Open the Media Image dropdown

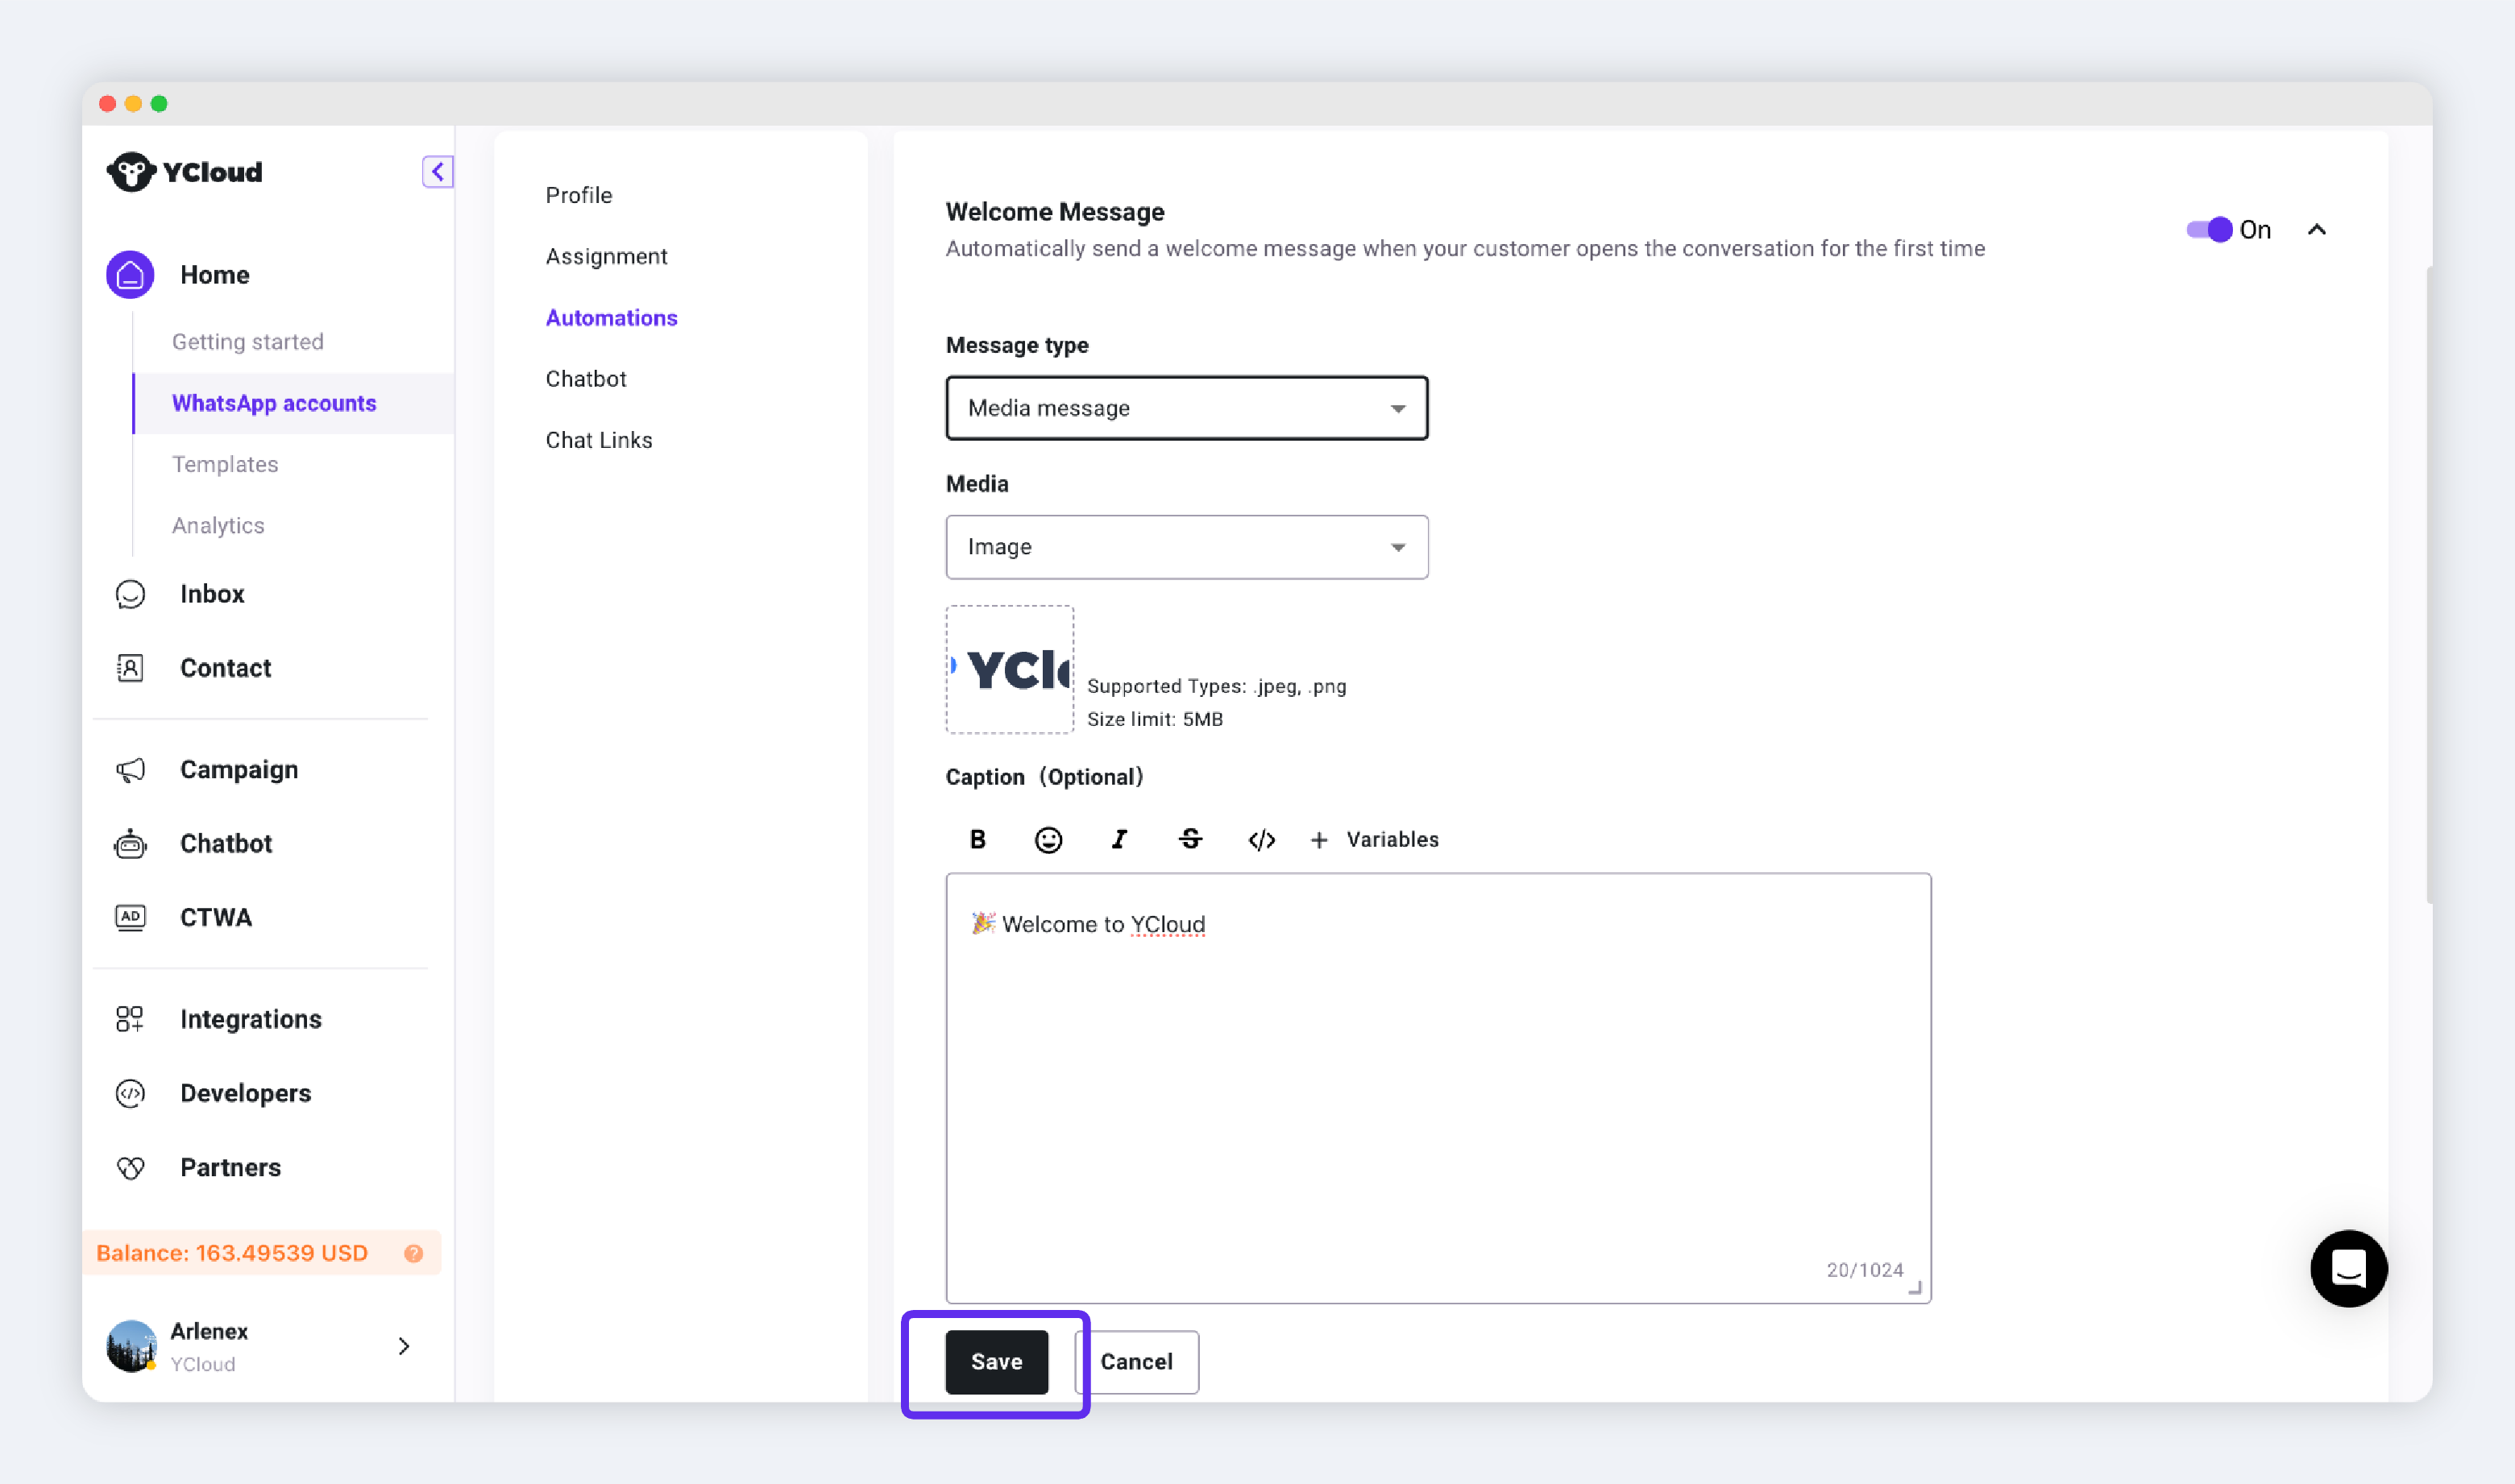click(x=1186, y=547)
